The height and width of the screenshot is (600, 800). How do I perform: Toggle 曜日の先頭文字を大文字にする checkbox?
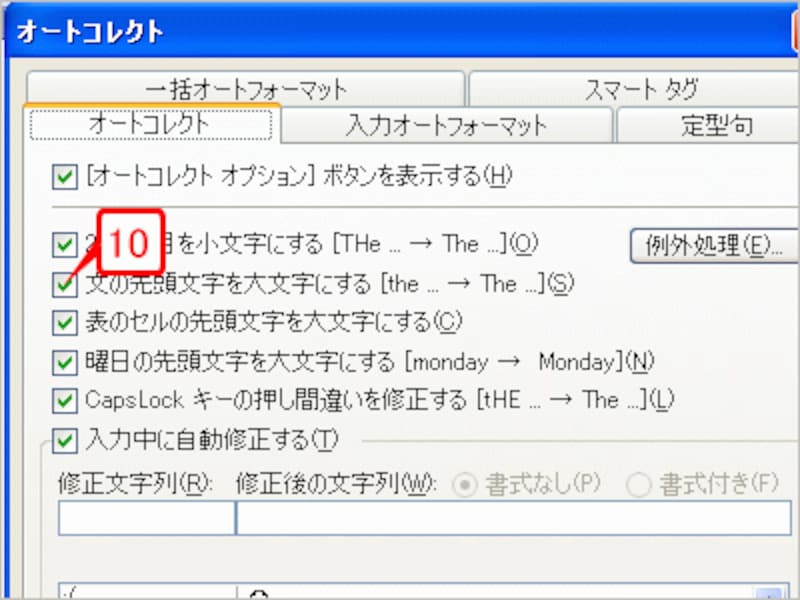(65, 362)
